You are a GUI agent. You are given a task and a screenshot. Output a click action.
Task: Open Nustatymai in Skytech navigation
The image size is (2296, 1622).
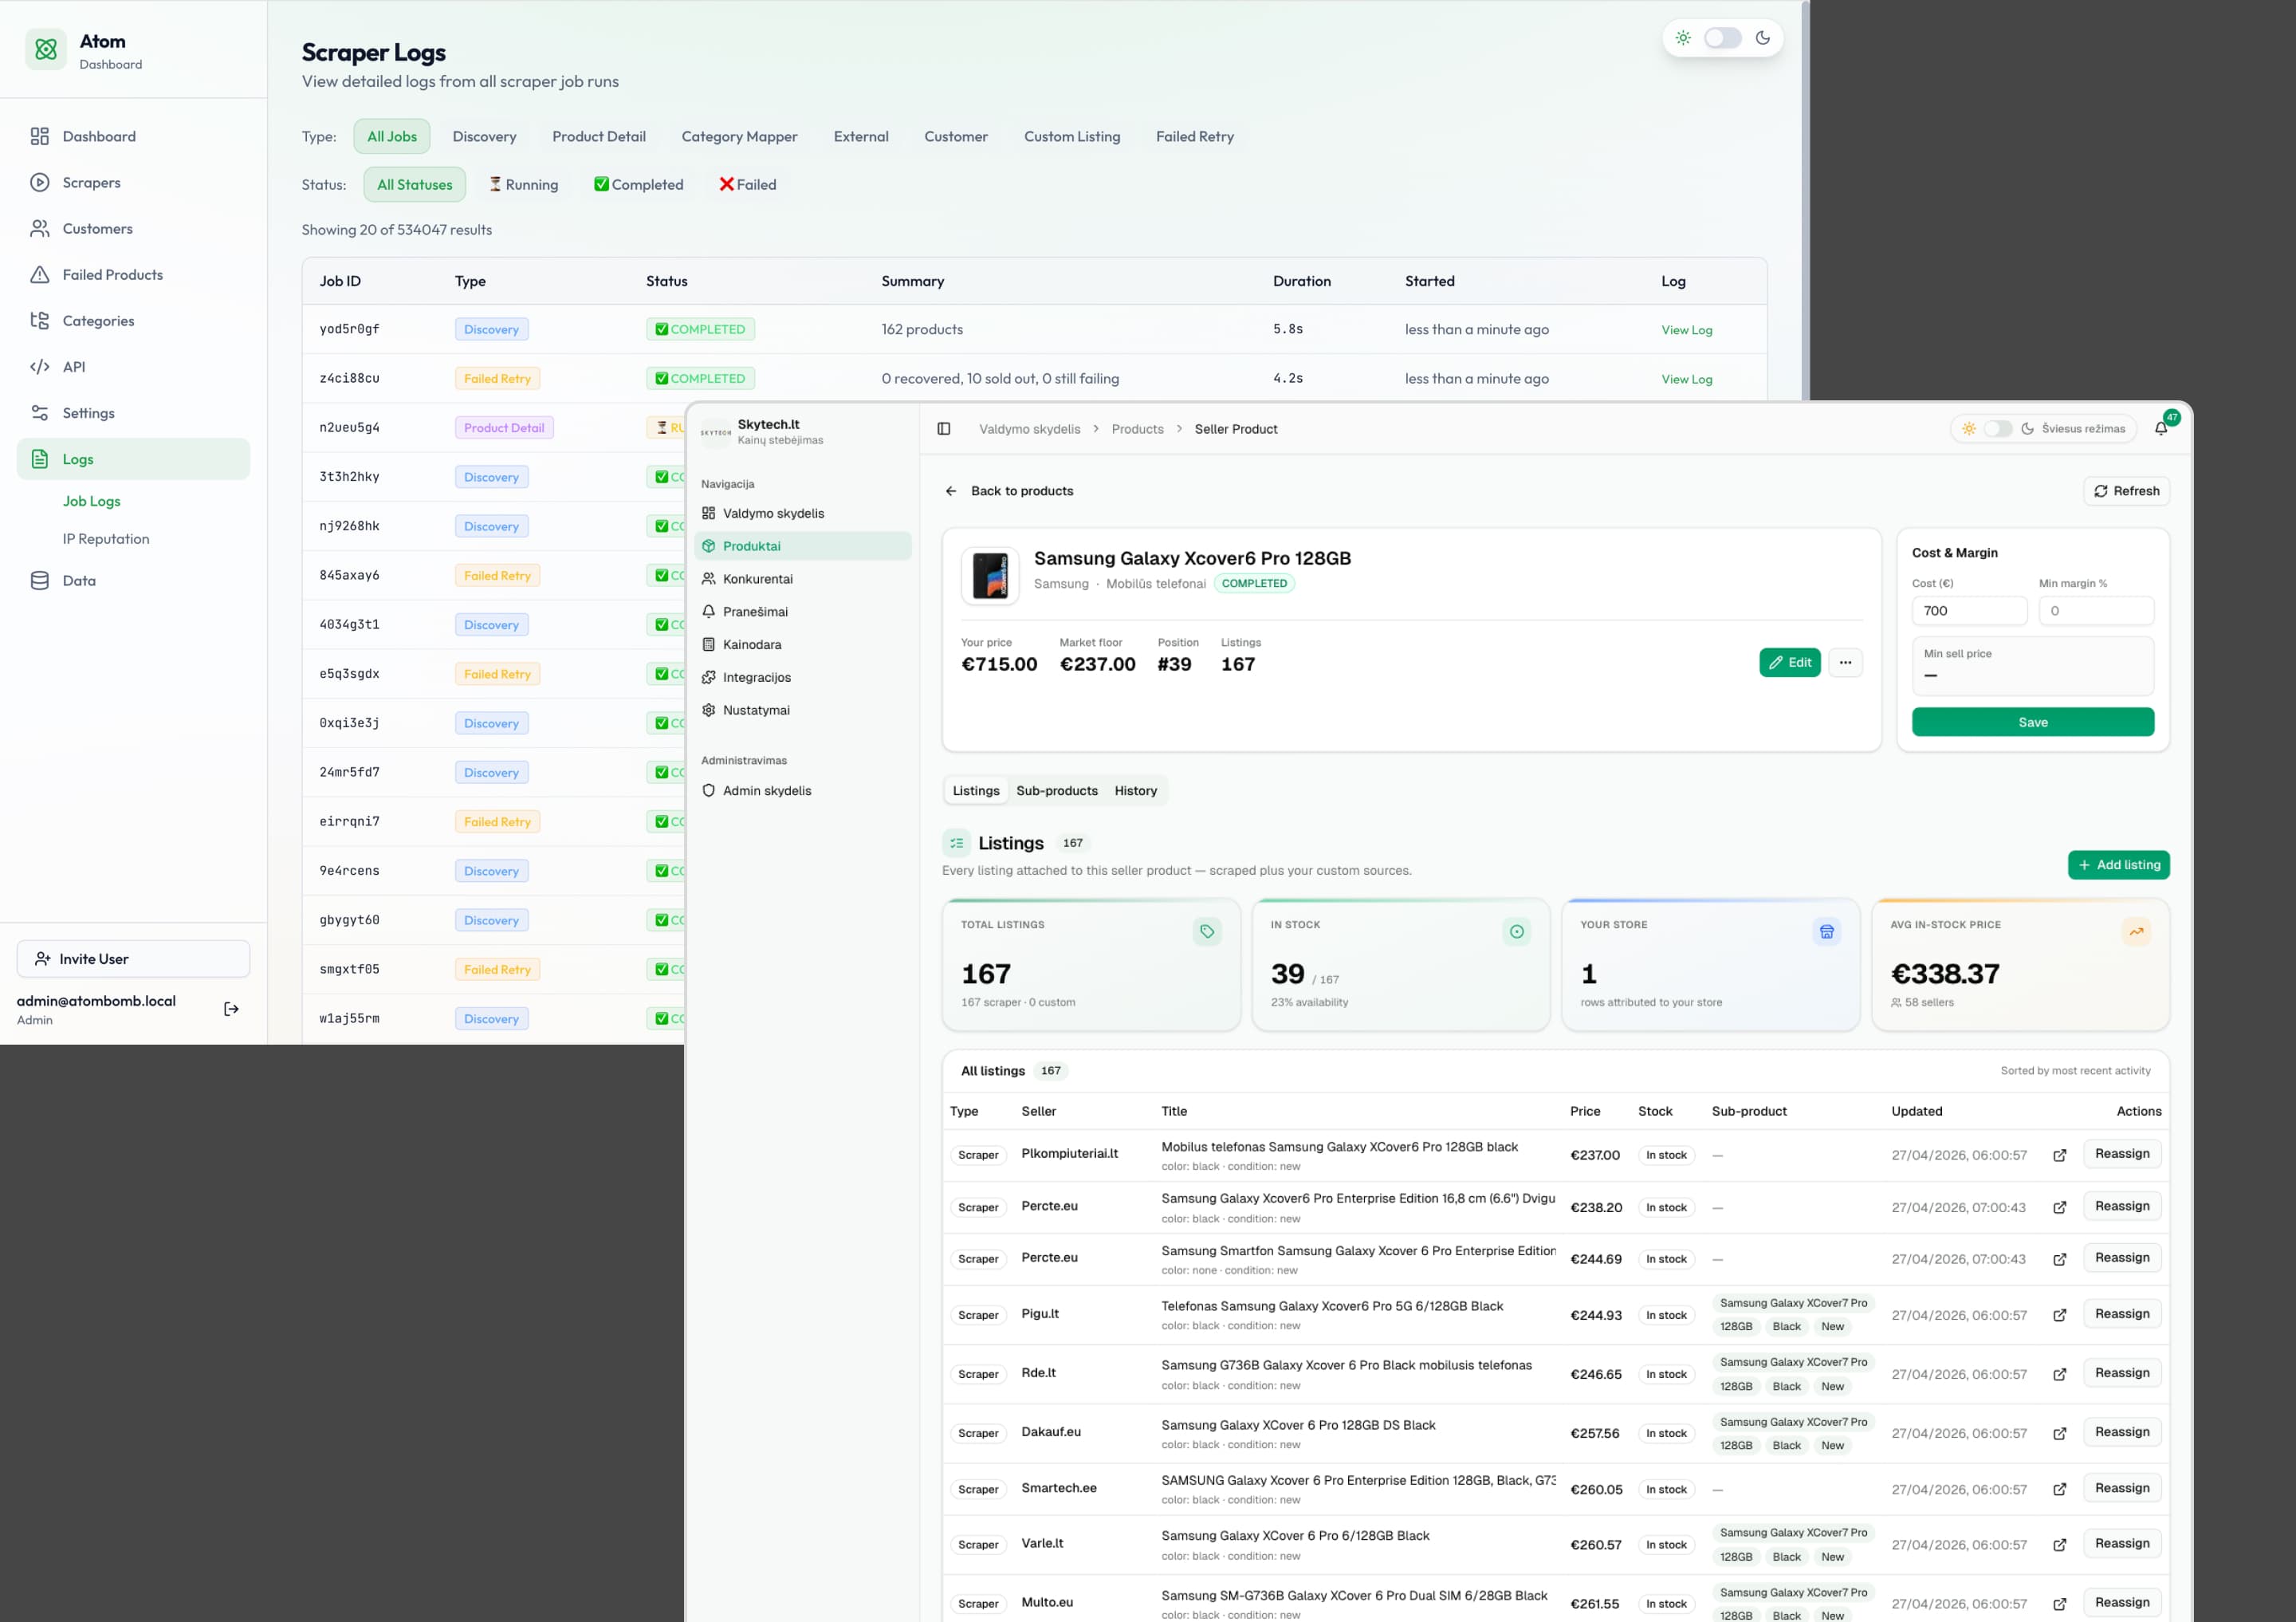click(x=802, y=710)
